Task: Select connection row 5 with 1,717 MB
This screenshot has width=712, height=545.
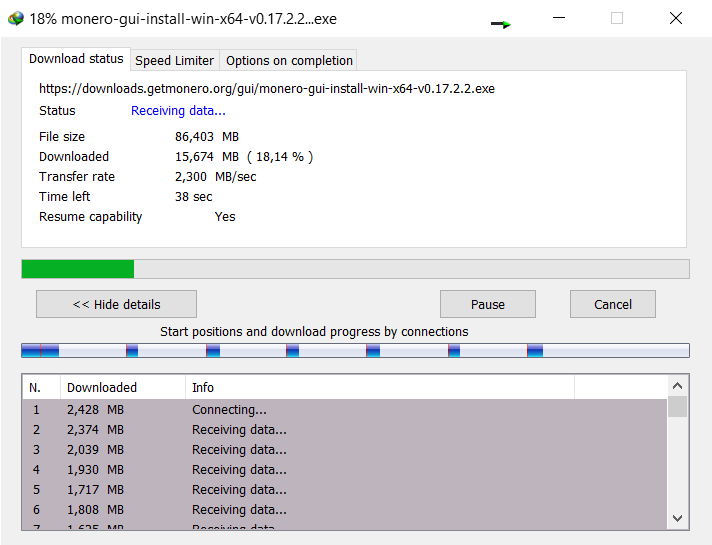Action: pyautogui.click(x=345, y=490)
